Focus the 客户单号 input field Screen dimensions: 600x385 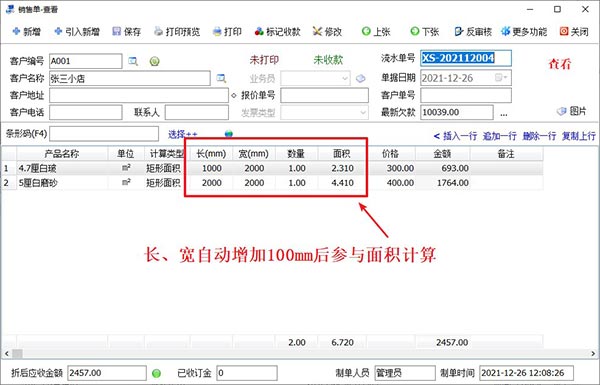(466, 95)
